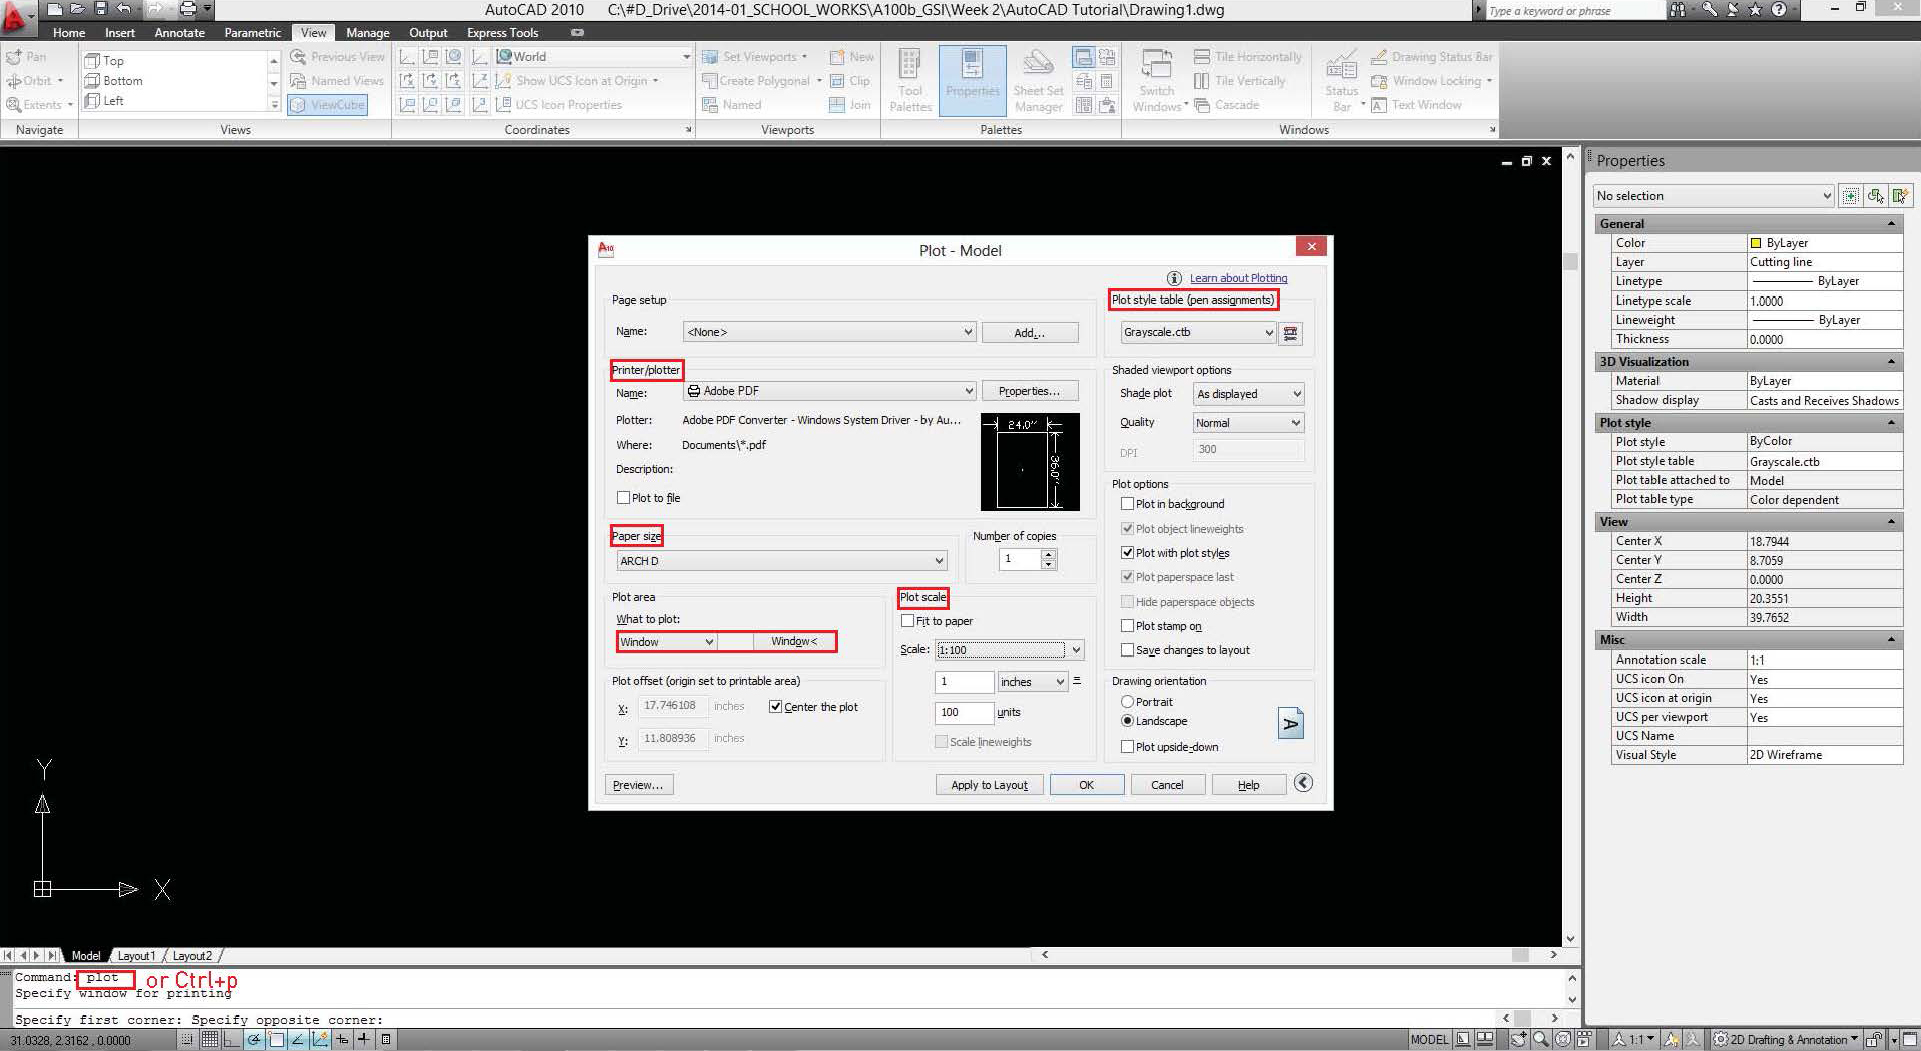1921x1051 pixels.
Task: Toggle the Properties palette ribbon button
Action: click(972, 80)
